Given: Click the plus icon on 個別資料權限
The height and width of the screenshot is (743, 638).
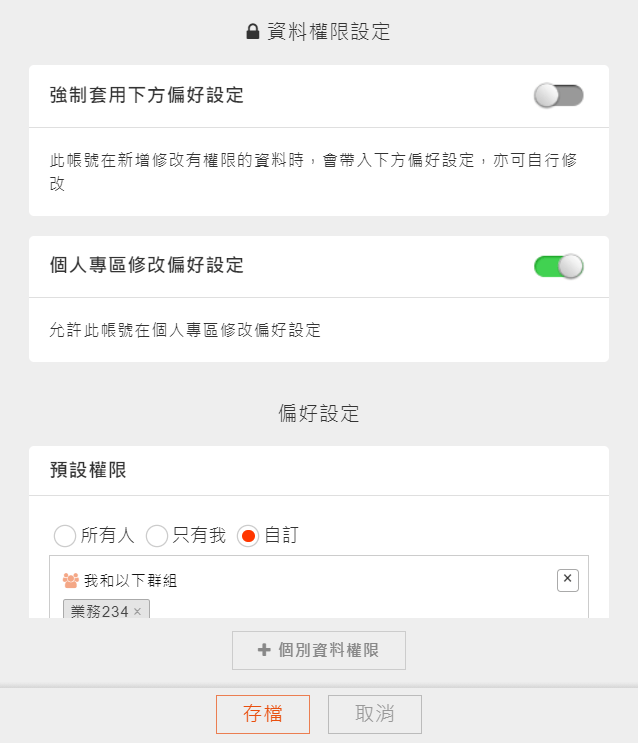Looking at the screenshot, I should click(264, 650).
